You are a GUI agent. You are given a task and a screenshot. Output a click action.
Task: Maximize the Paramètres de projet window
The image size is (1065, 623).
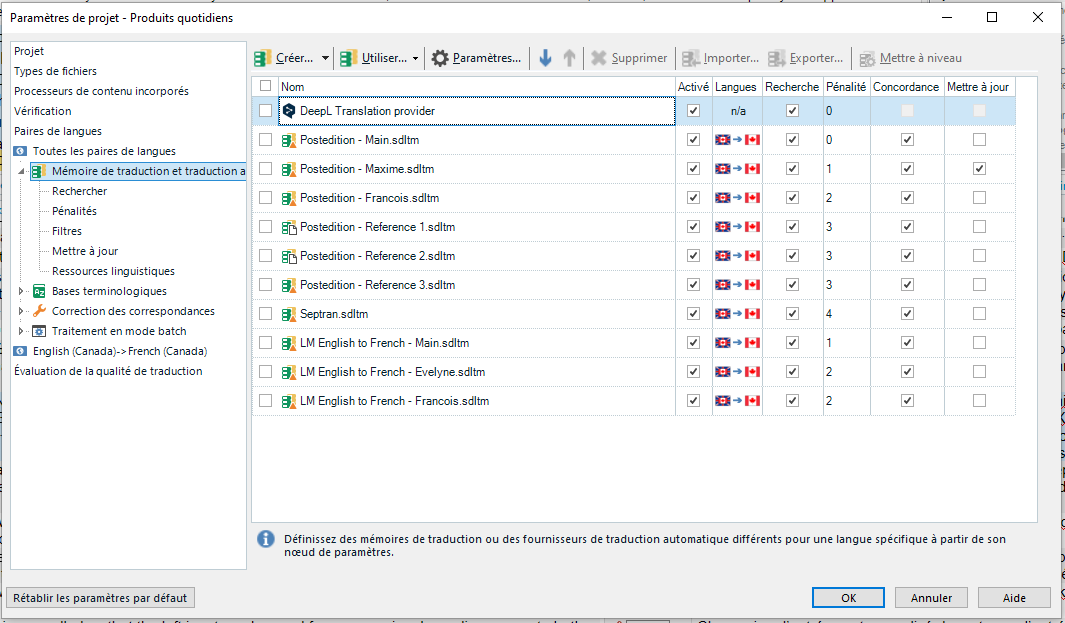click(x=992, y=18)
